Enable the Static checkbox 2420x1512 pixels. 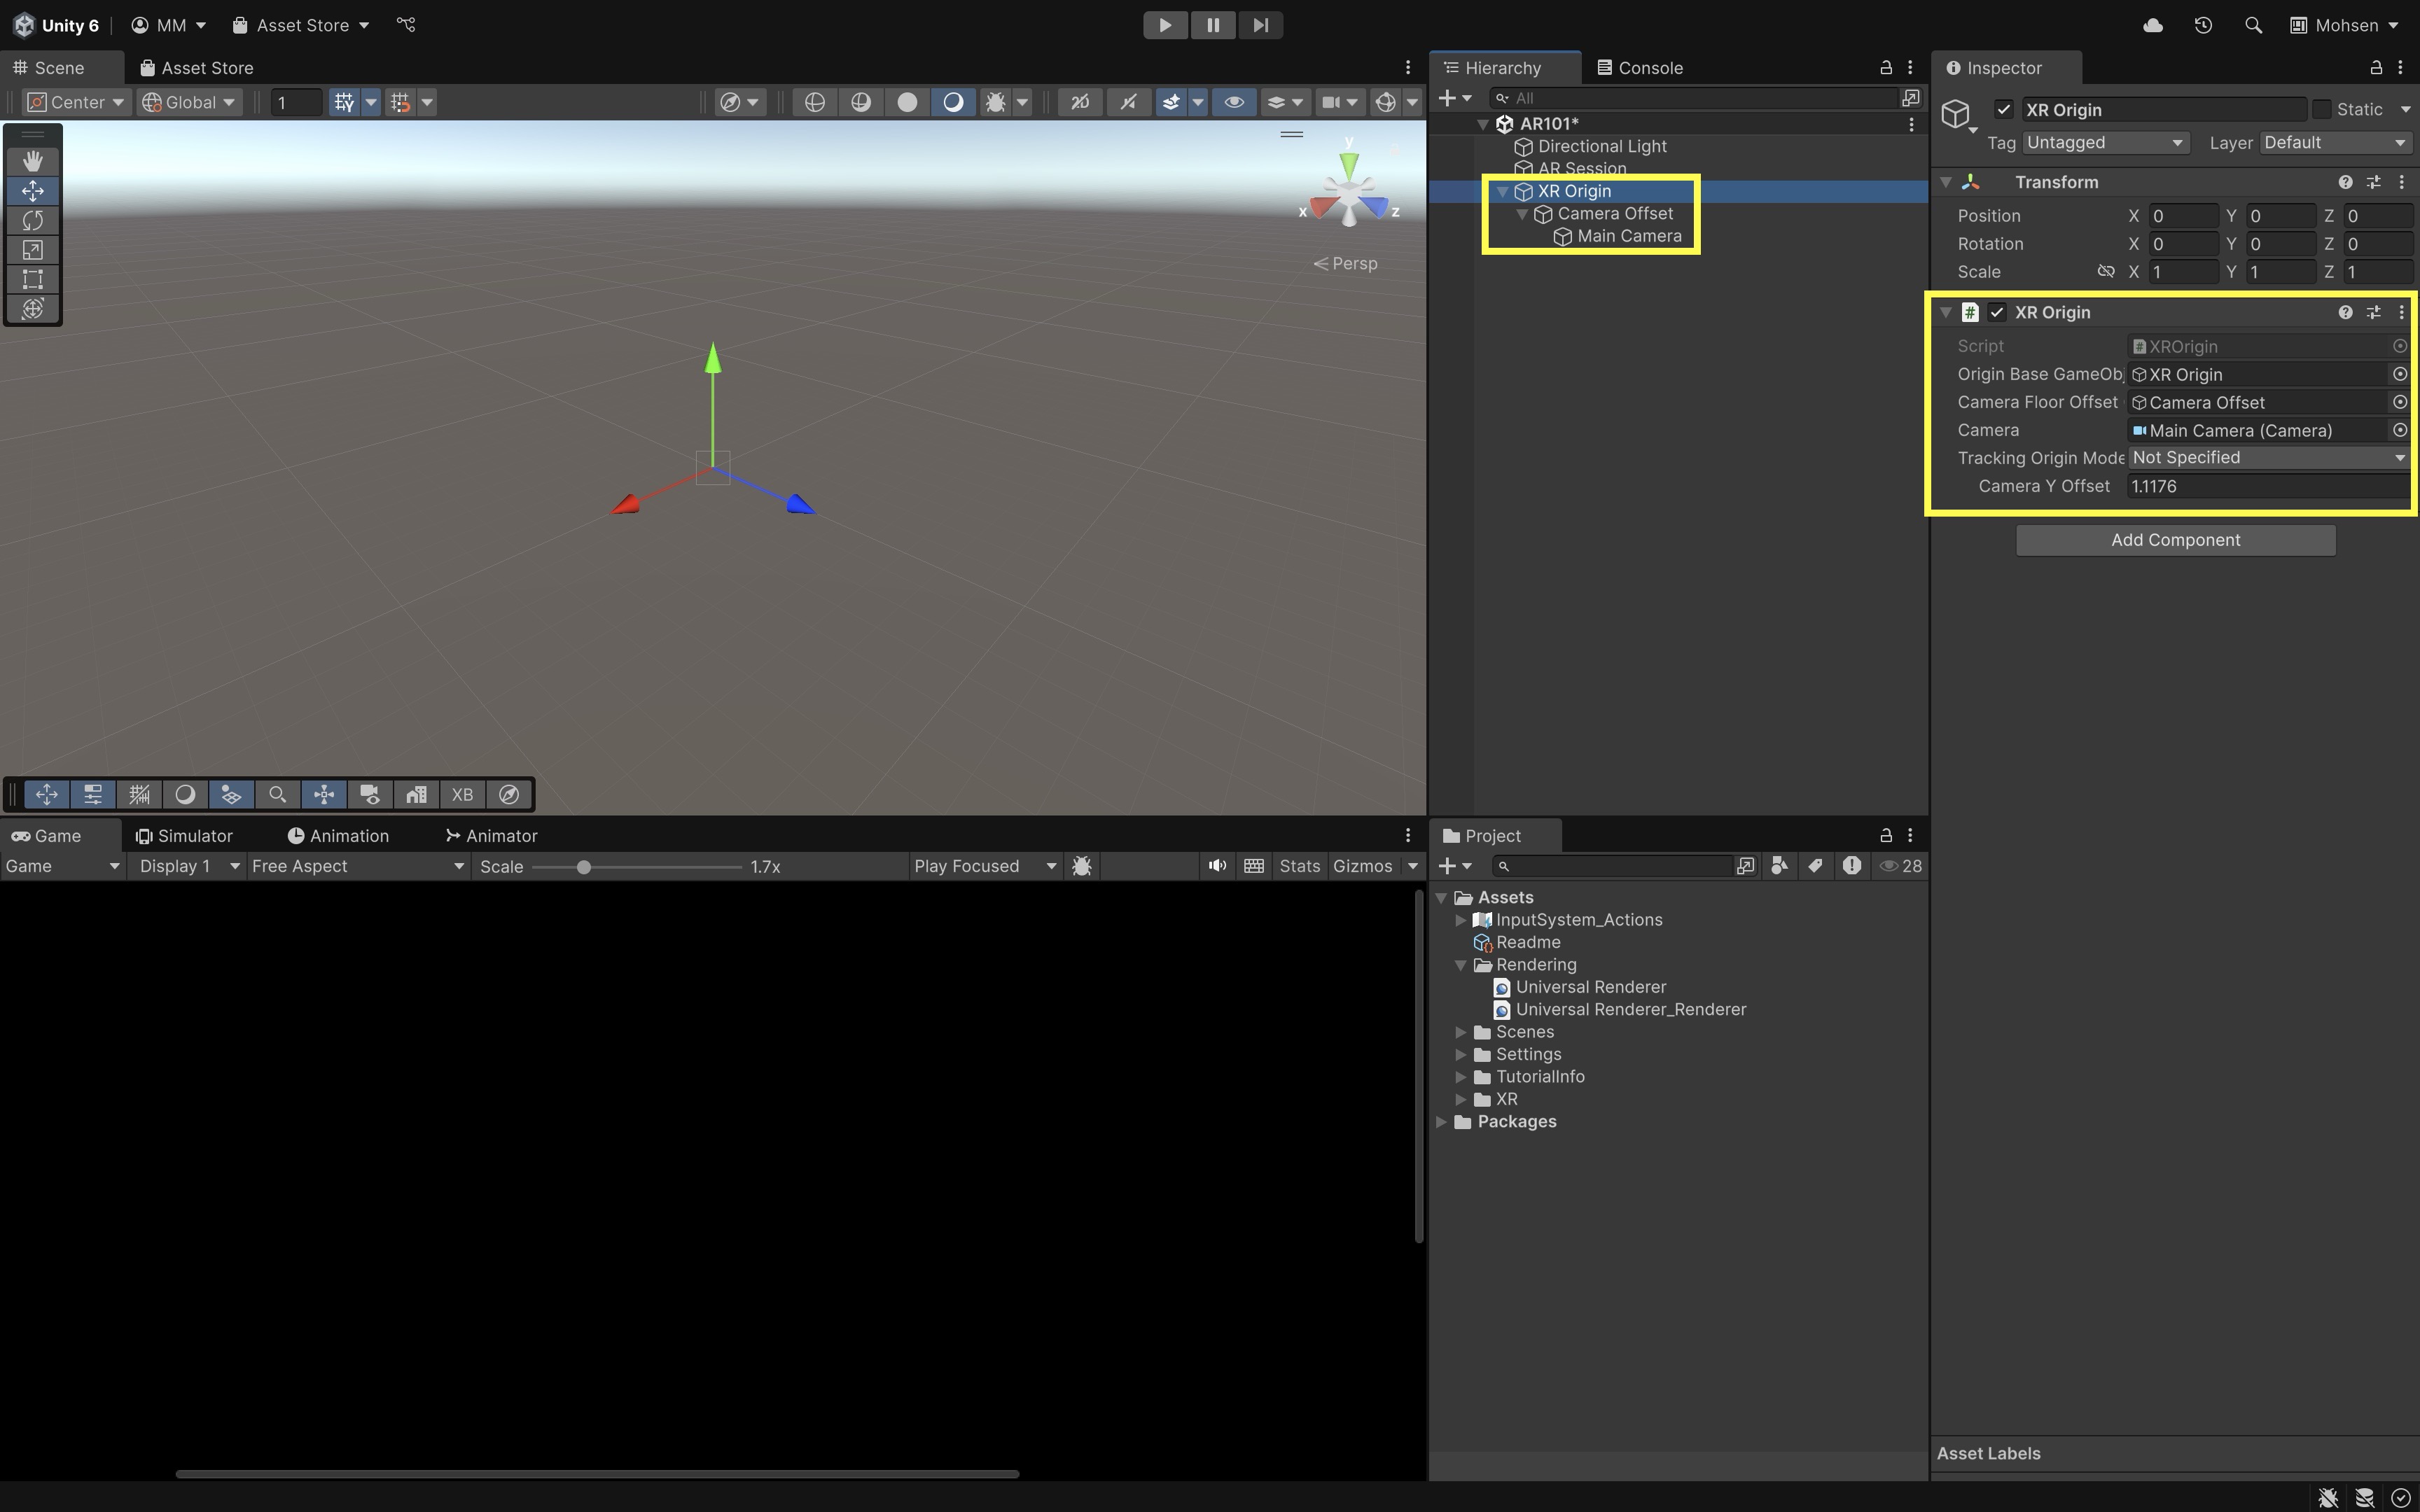click(x=2322, y=110)
